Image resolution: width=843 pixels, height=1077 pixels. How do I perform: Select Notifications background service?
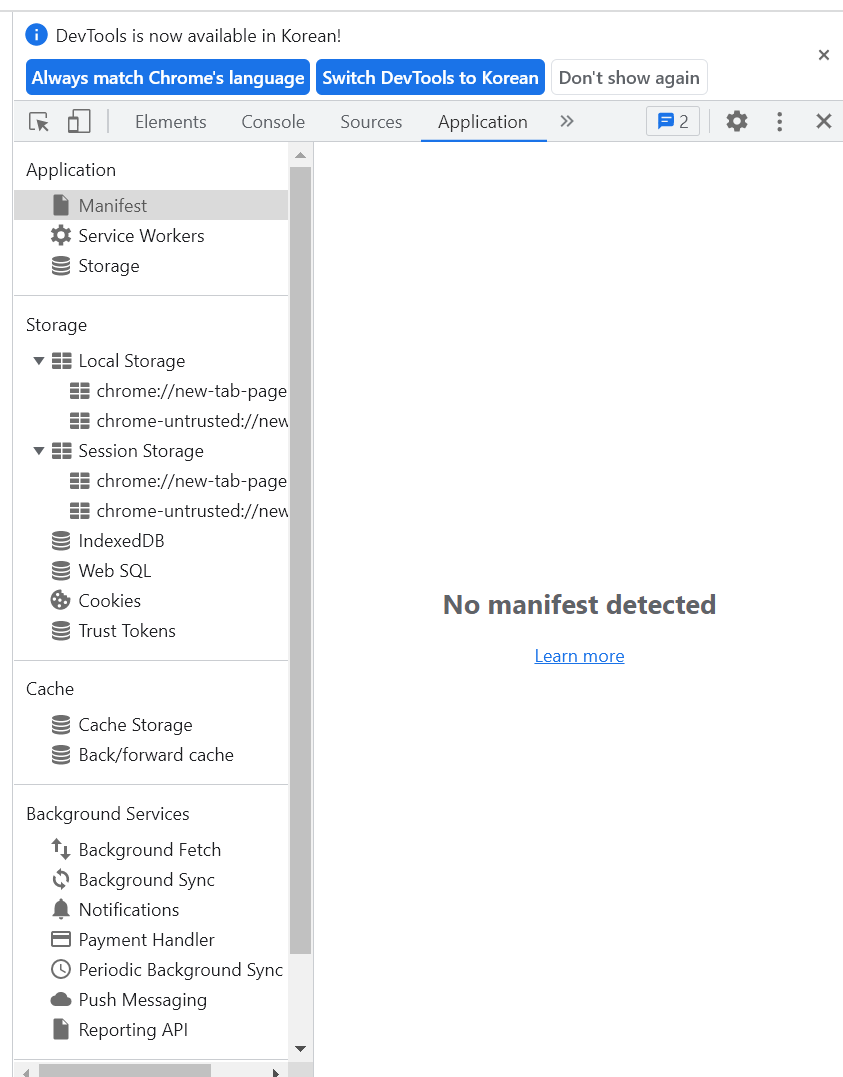pyautogui.click(x=151, y=909)
